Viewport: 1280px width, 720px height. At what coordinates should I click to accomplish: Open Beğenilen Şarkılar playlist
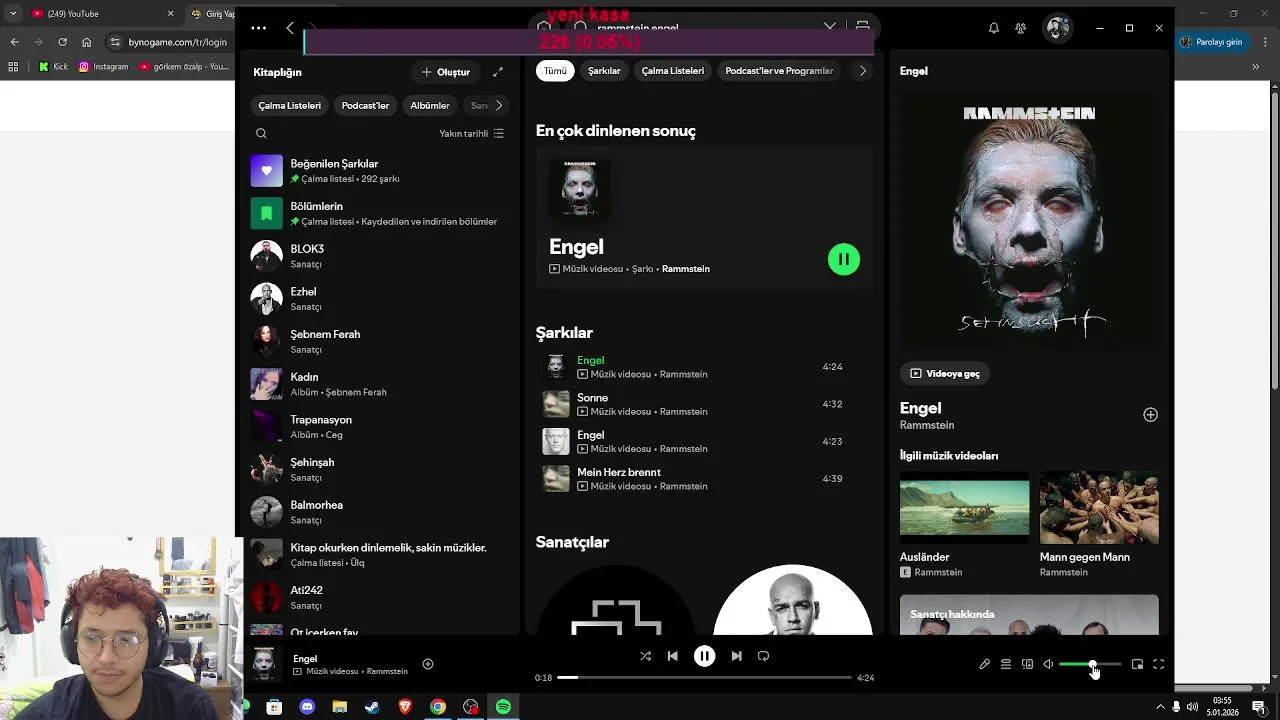(380, 171)
